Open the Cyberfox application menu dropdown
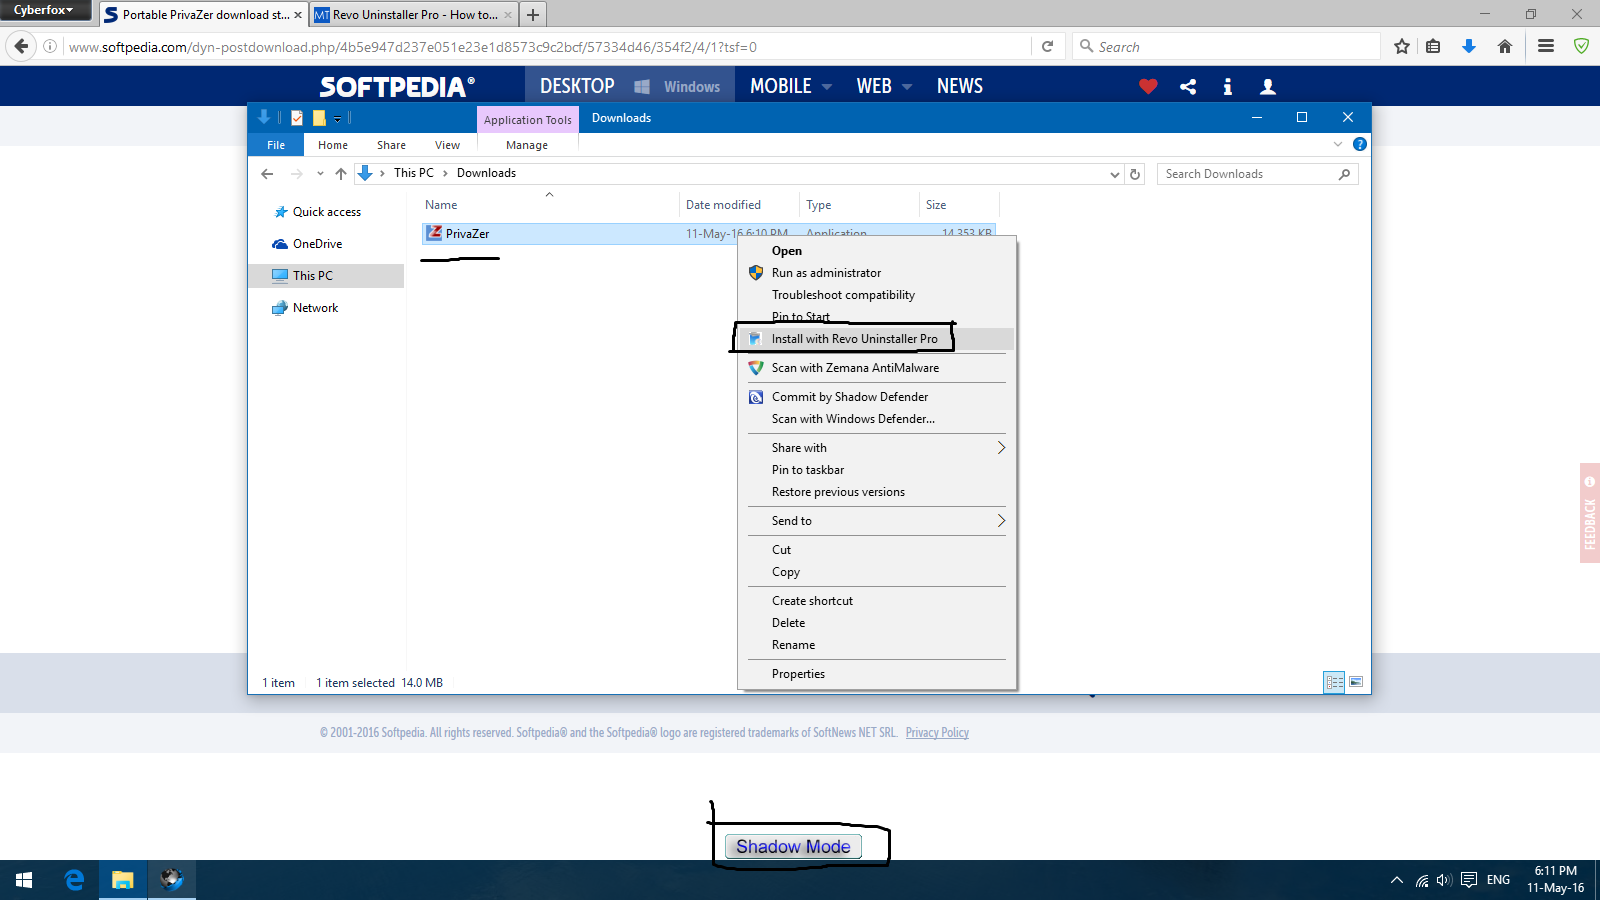Image resolution: width=1600 pixels, height=900 pixels. (45, 10)
